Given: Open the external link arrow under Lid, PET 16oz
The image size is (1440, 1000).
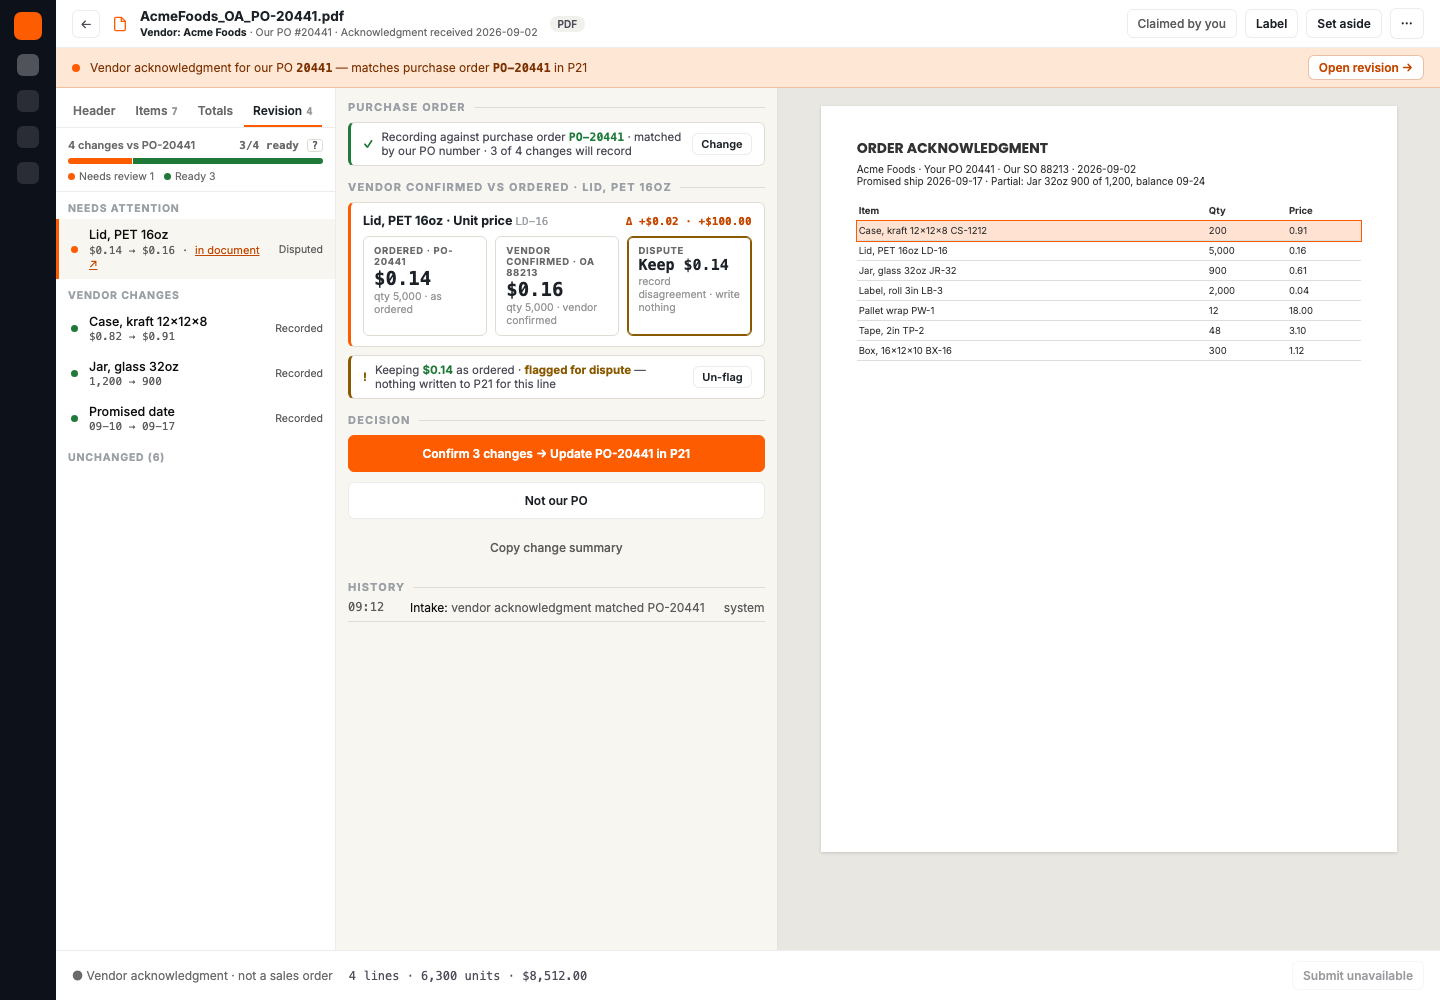Looking at the screenshot, I should pyautogui.click(x=93, y=265).
